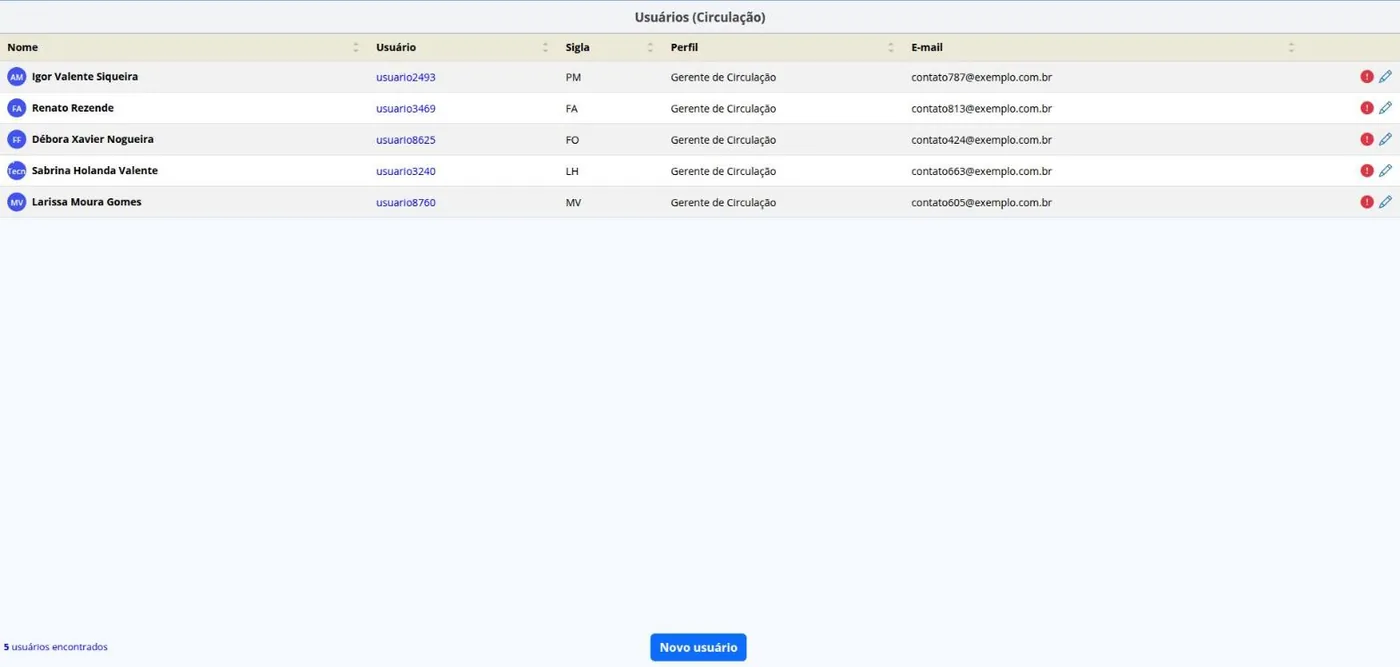Edit Débora Xavier Nogueira with the pencil icon
This screenshot has width=1400, height=667.
point(1385,139)
